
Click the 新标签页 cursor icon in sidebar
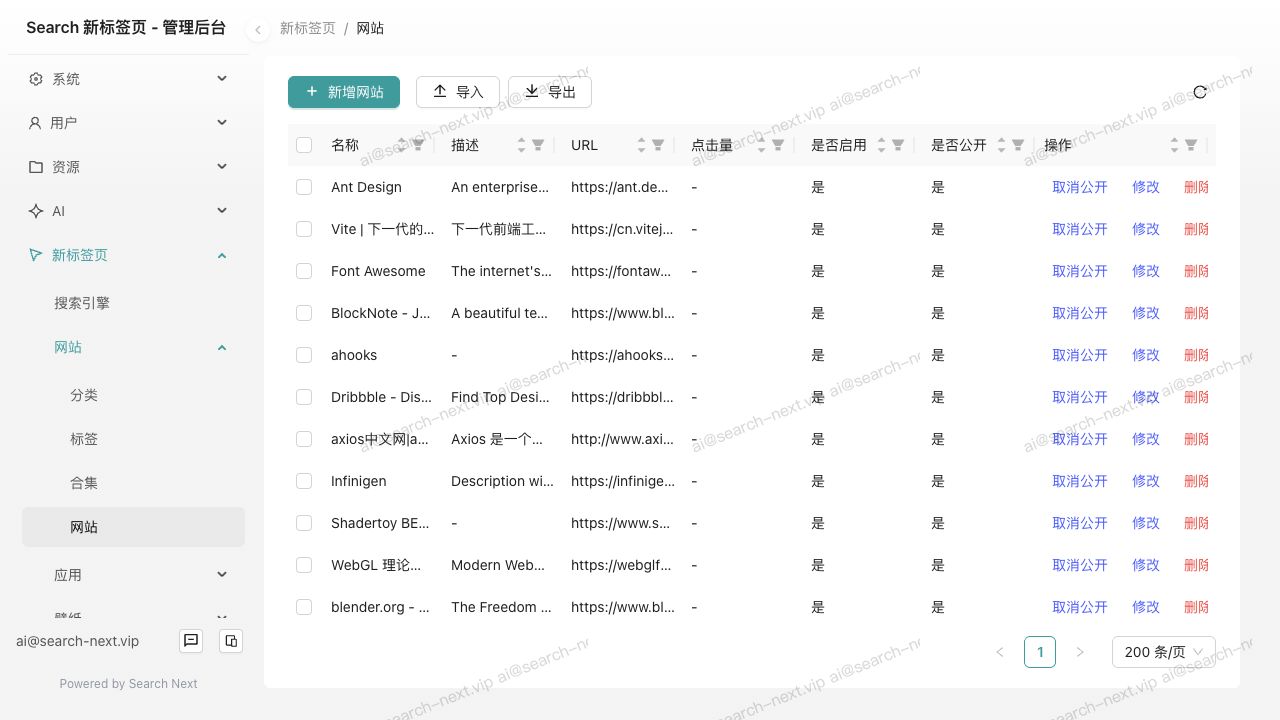click(36, 255)
